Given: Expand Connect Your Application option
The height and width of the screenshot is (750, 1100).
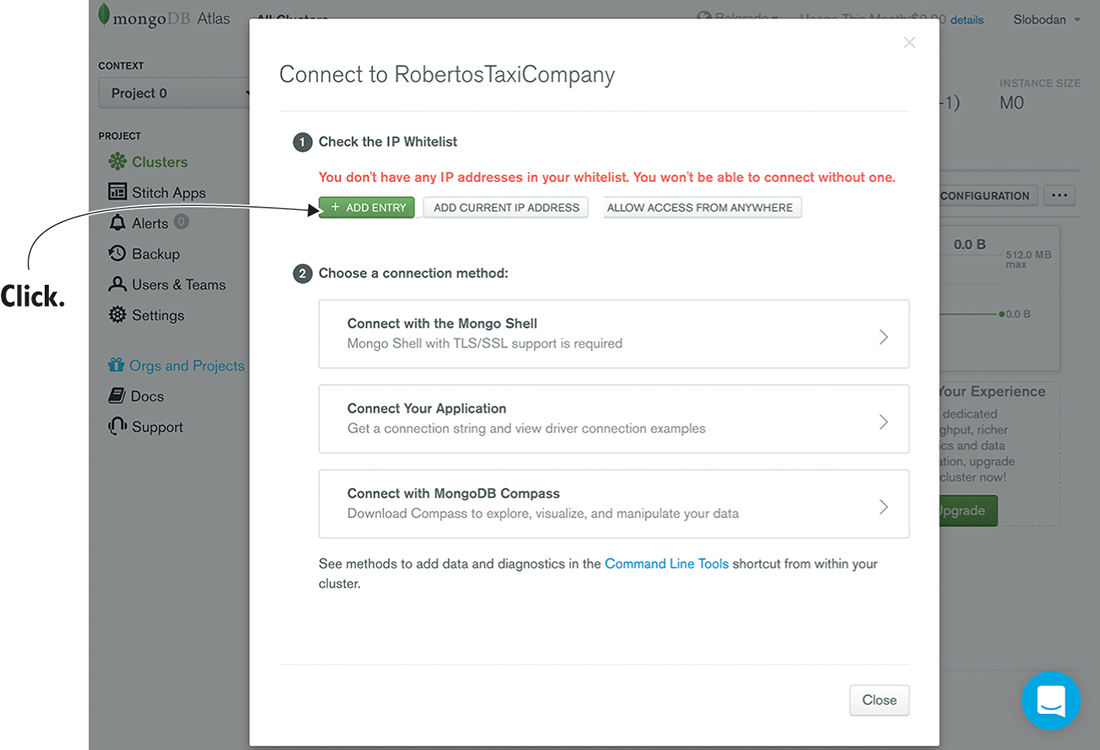Looking at the screenshot, I should click(x=613, y=419).
